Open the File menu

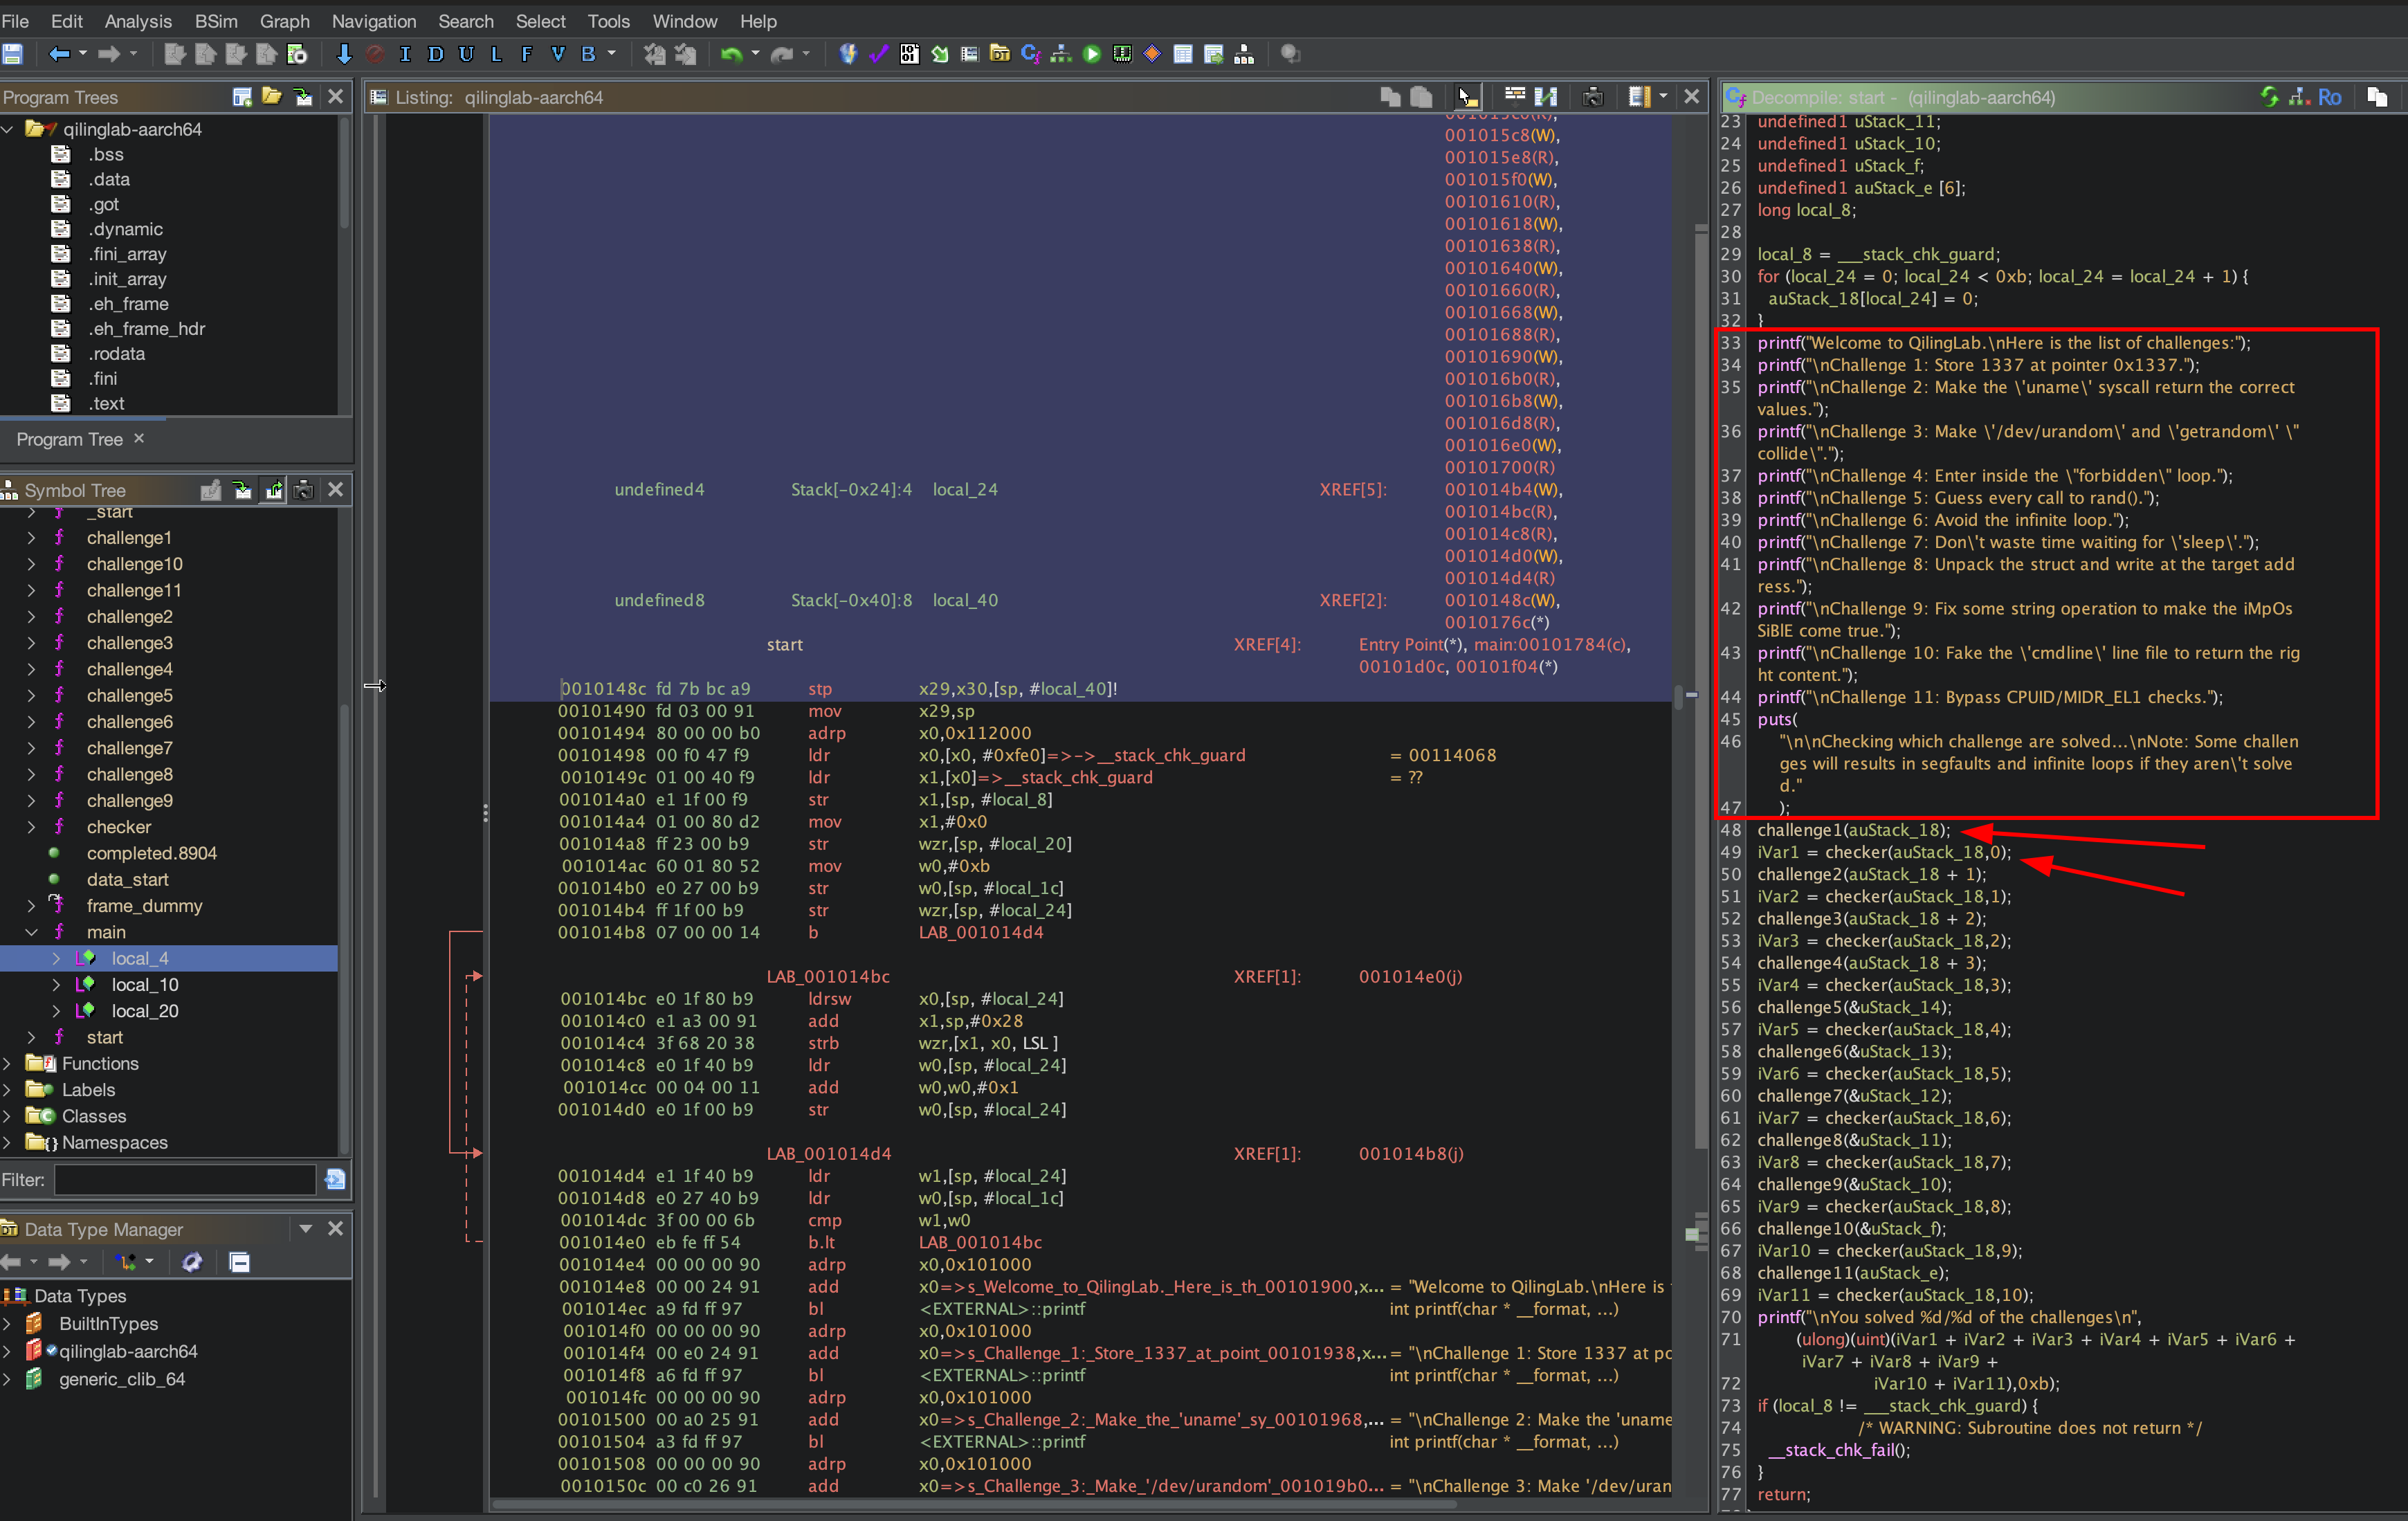[15, 21]
